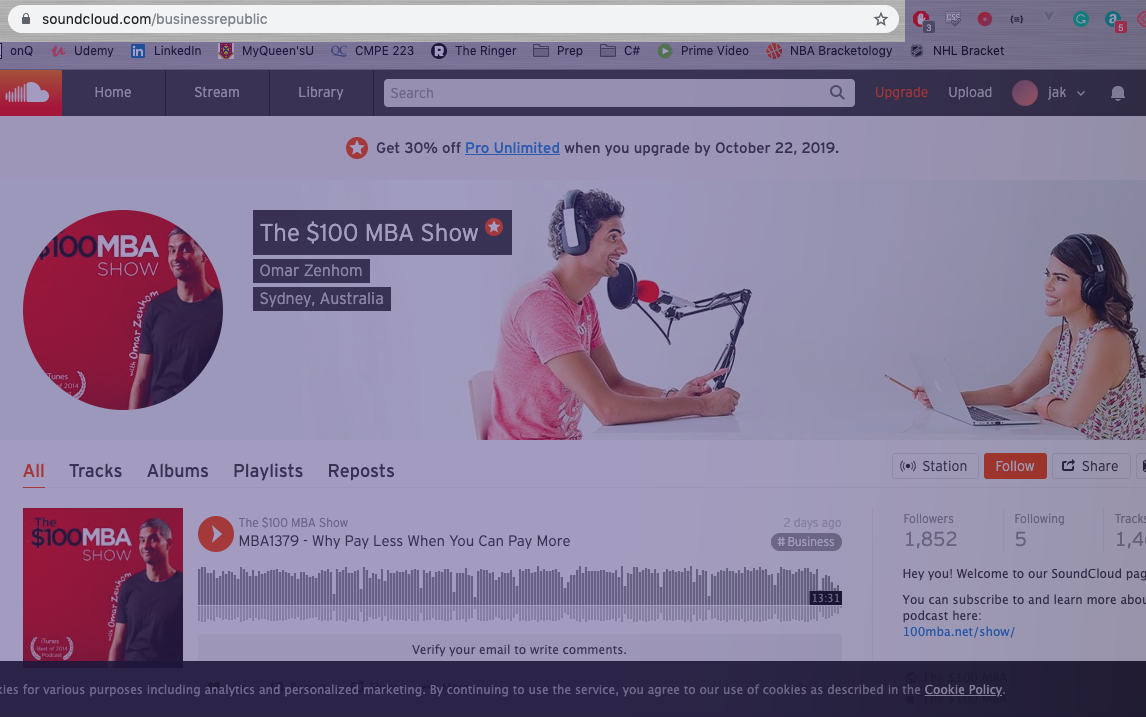Image resolution: width=1146 pixels, height=717 pixels.
Task: Open the Udemy bookmark
Action: pyautogui.click(x=82, y=50)
